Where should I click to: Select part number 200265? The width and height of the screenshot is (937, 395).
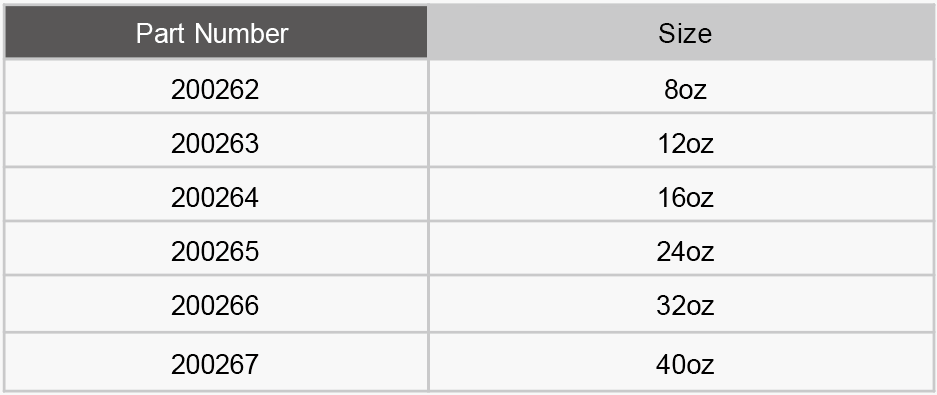click(x=215, y=252)
